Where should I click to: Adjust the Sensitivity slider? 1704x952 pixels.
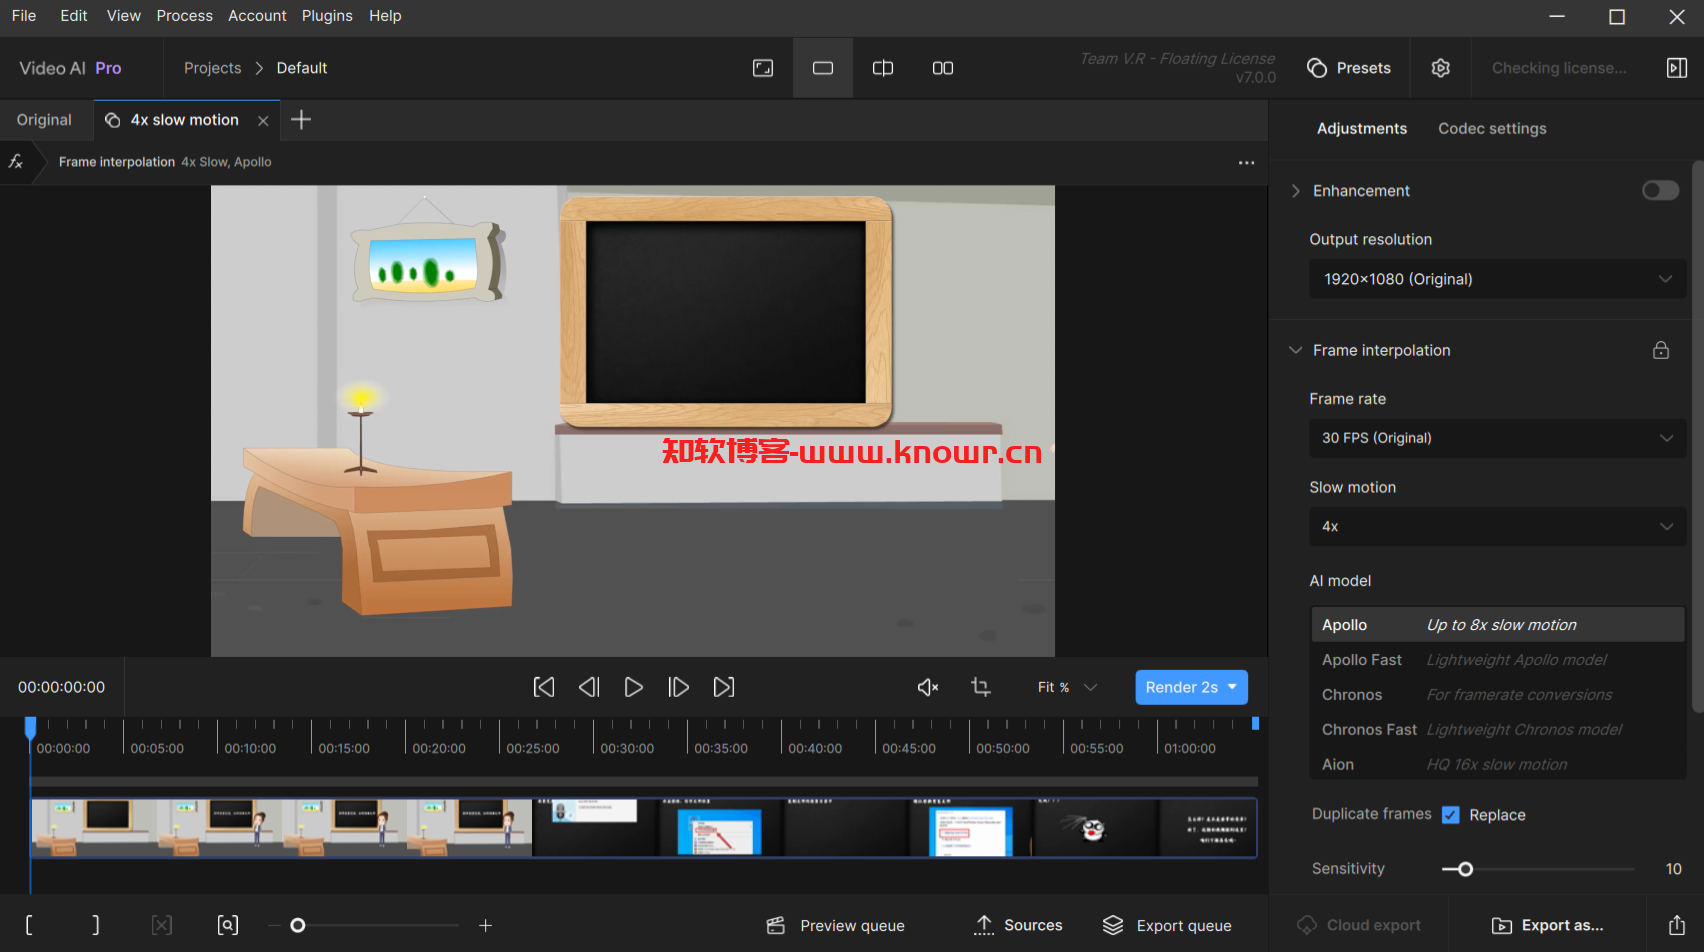pos(1465,869)
